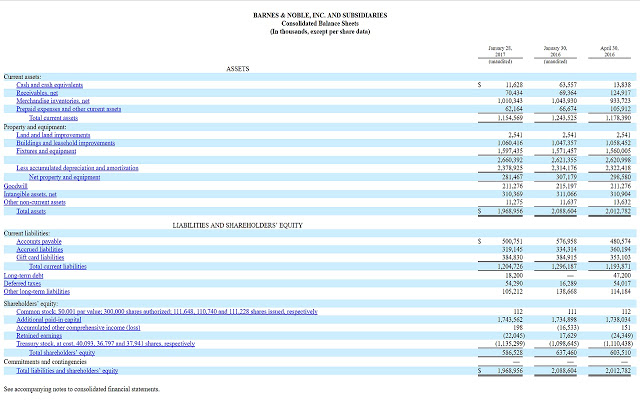The image size is (640, 400).
Task: Click the Retained earnings link
Action: pyautogui.click(x=39, y=336)
